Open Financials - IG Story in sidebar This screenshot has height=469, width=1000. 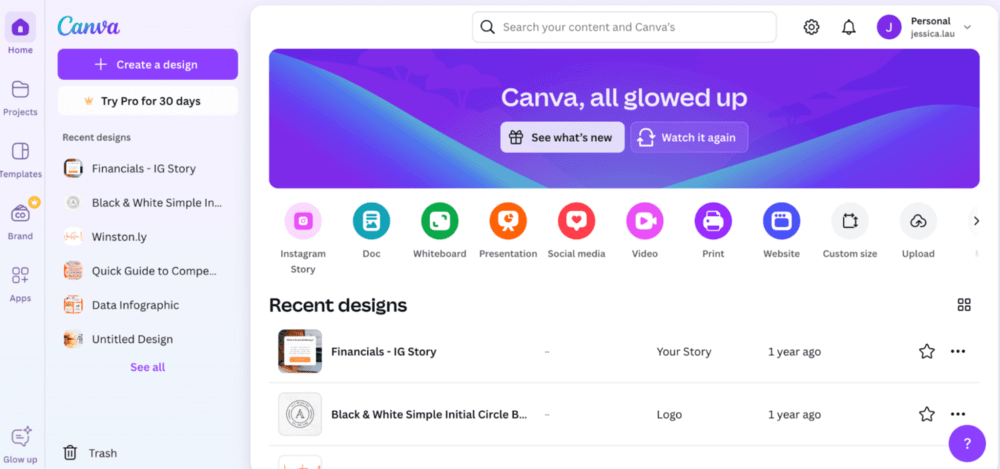pyautogui.click(x=143, y=168)
